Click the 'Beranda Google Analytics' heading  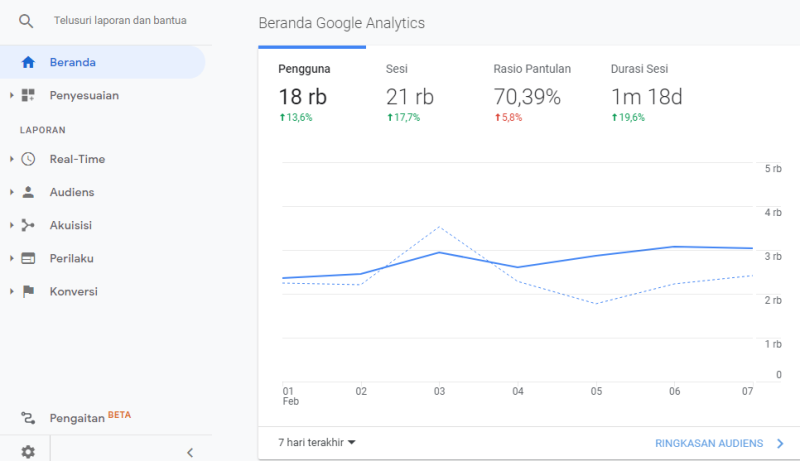[341, 23]
